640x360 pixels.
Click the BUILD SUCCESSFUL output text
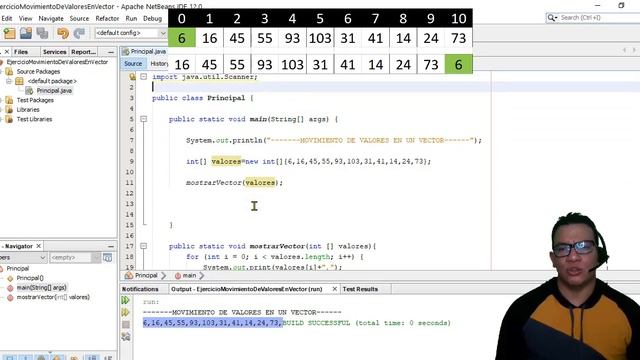click(x=316, y=323)
